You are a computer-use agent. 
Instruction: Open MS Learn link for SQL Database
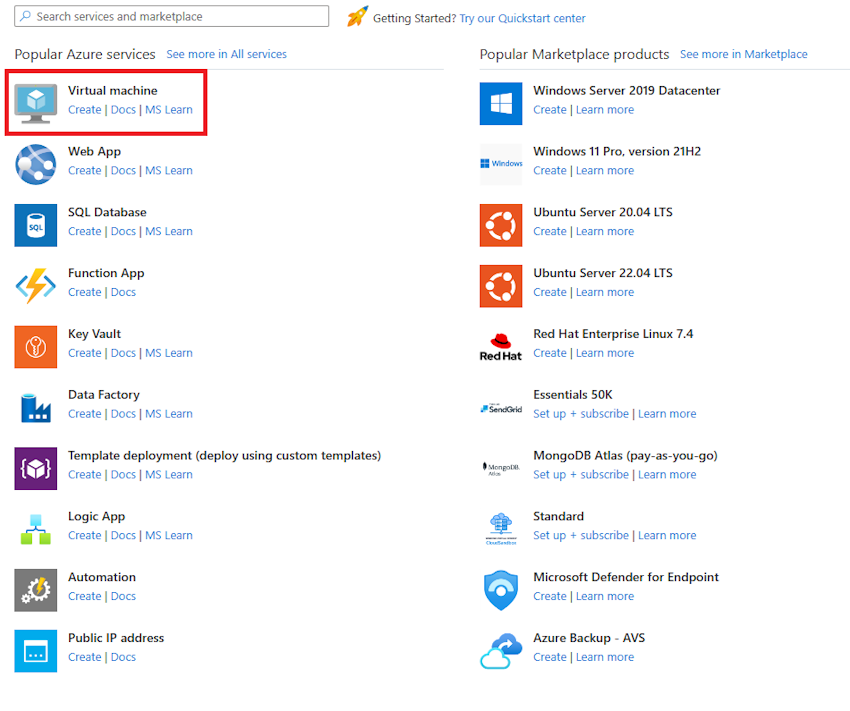point(169,231)
